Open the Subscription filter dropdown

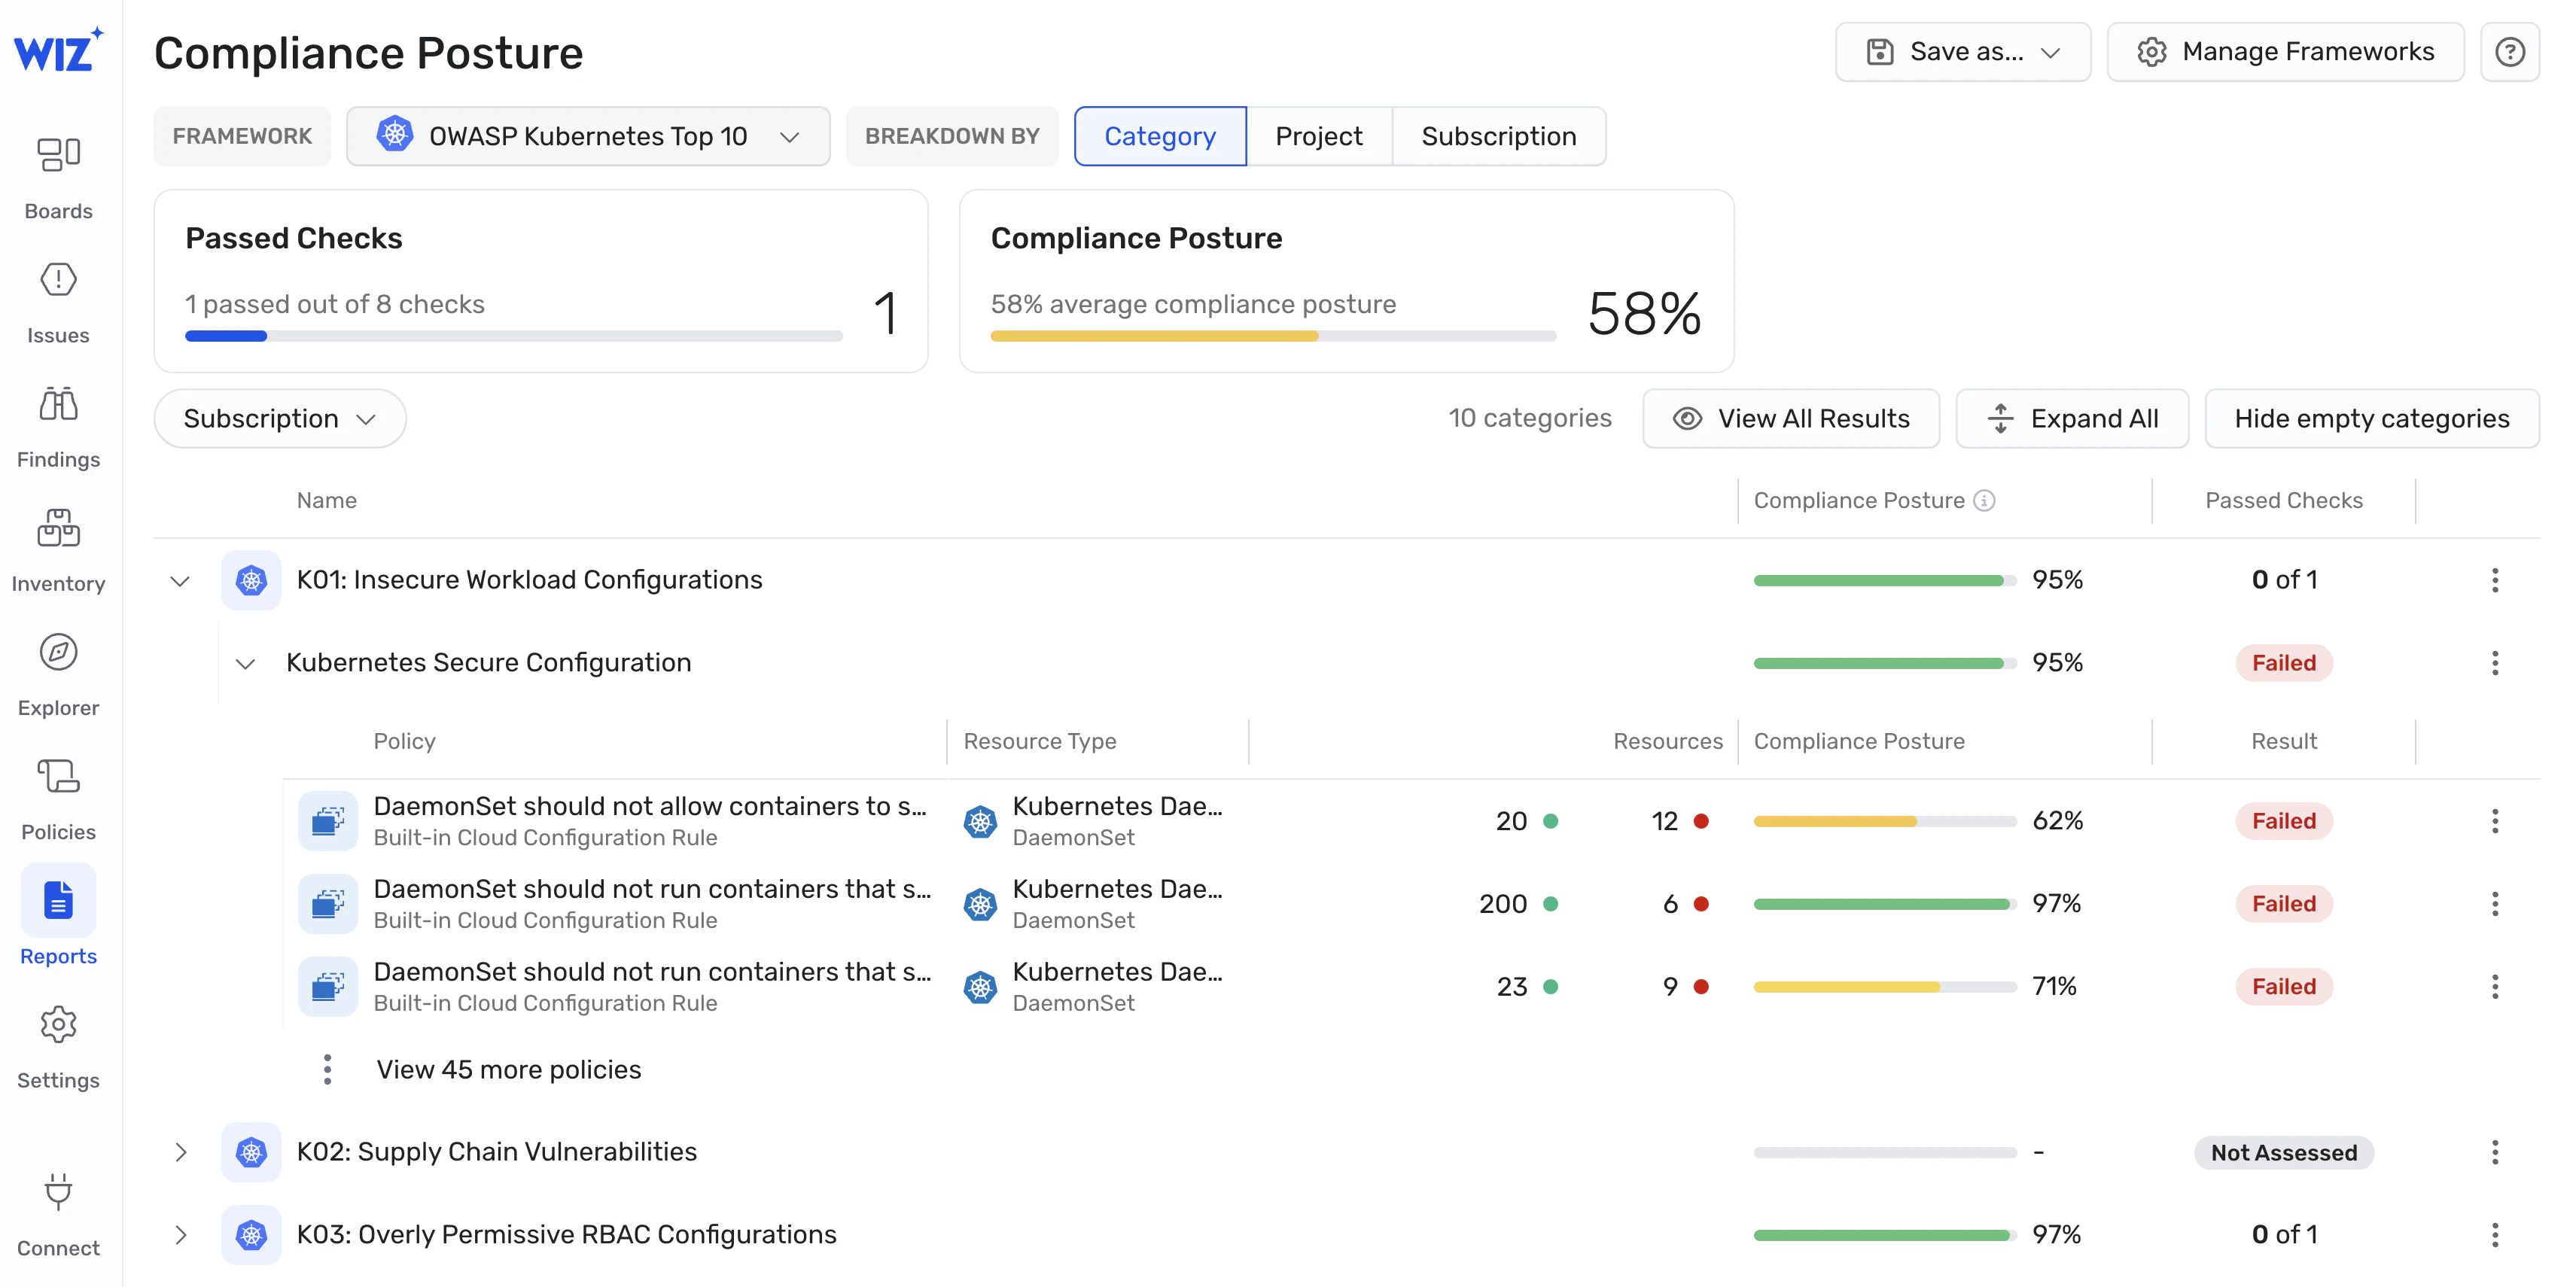coord(280,419)
